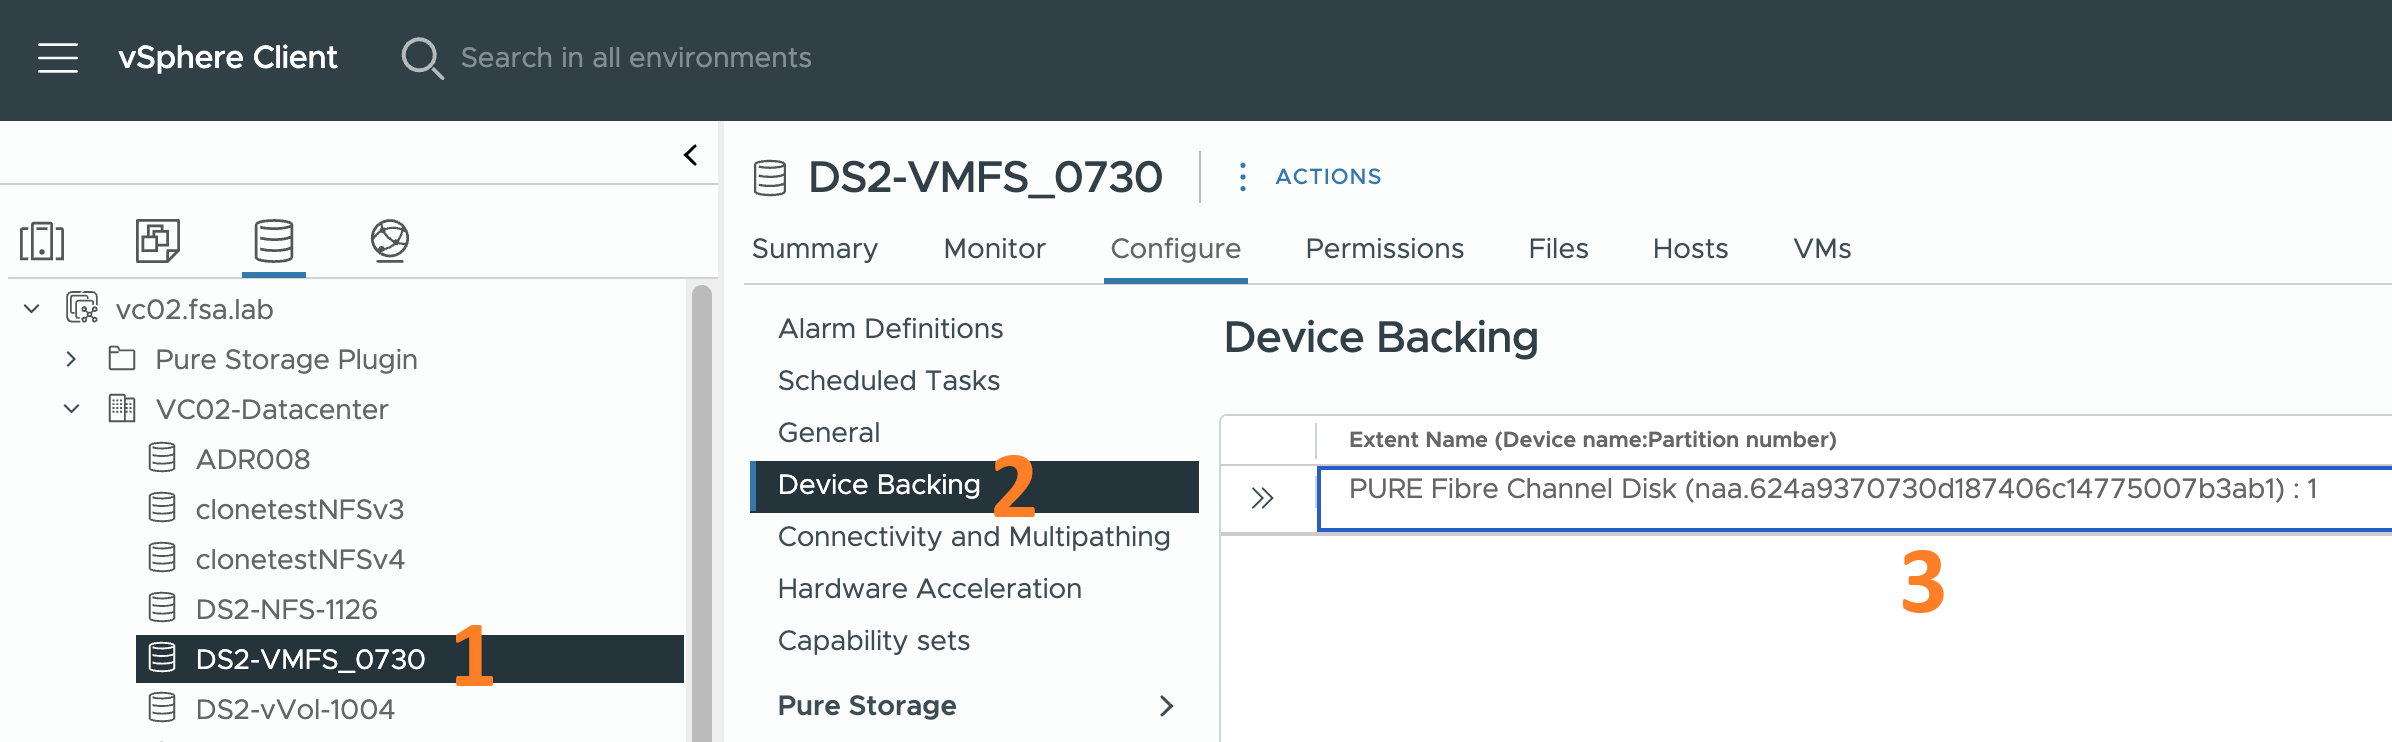Image resolution: width=2392 pixels, height=742 pixels.
Task: Collapse the left inventory panel with the chevron
Action: 689,154
